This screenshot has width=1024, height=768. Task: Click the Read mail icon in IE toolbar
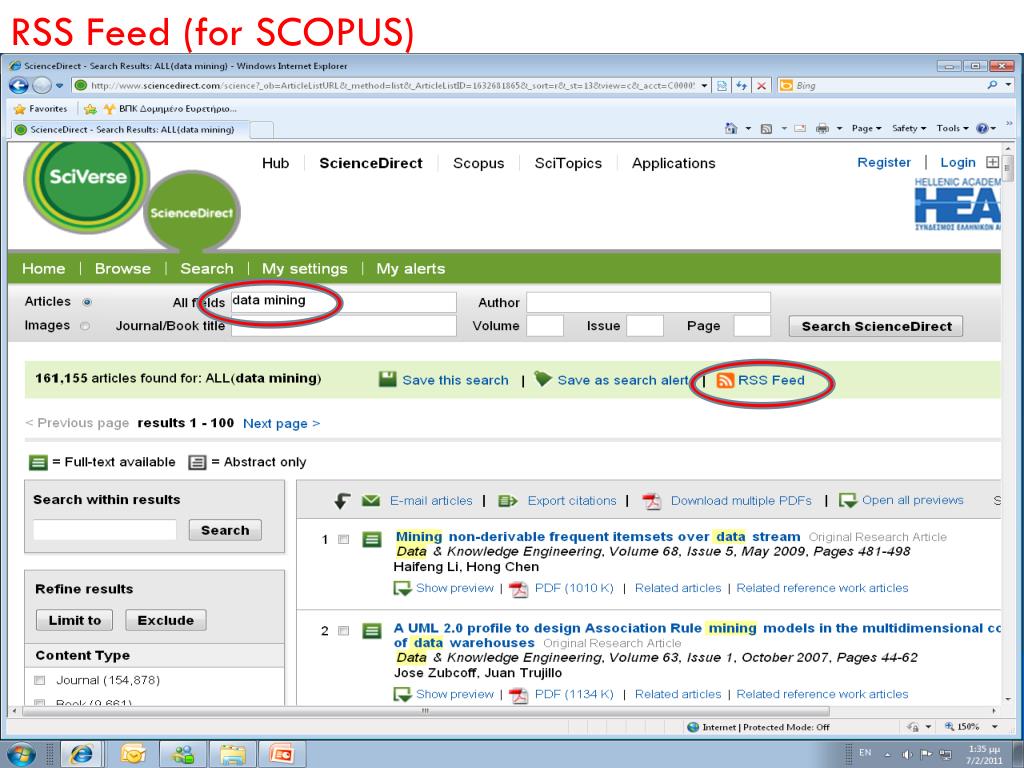point(800,129)
